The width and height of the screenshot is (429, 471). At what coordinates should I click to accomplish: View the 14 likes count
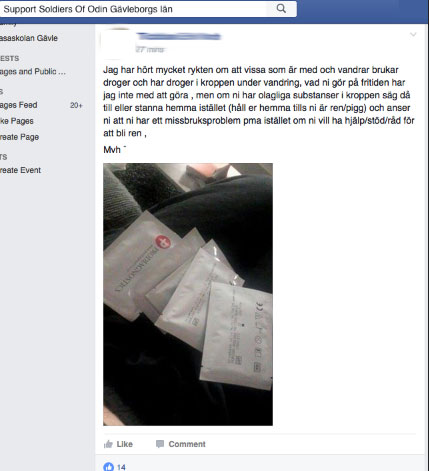click(x=121, y=467)
